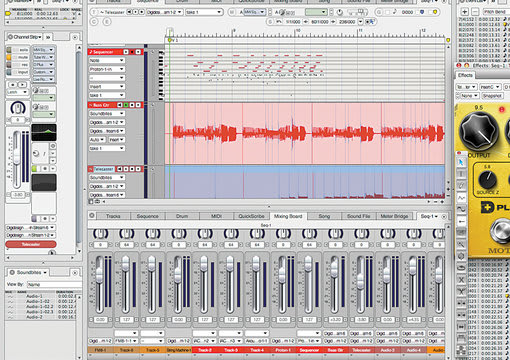Click the Telecaster track monitor speaker icon
The image size is (510, 360).
click(x=120, y=169)
